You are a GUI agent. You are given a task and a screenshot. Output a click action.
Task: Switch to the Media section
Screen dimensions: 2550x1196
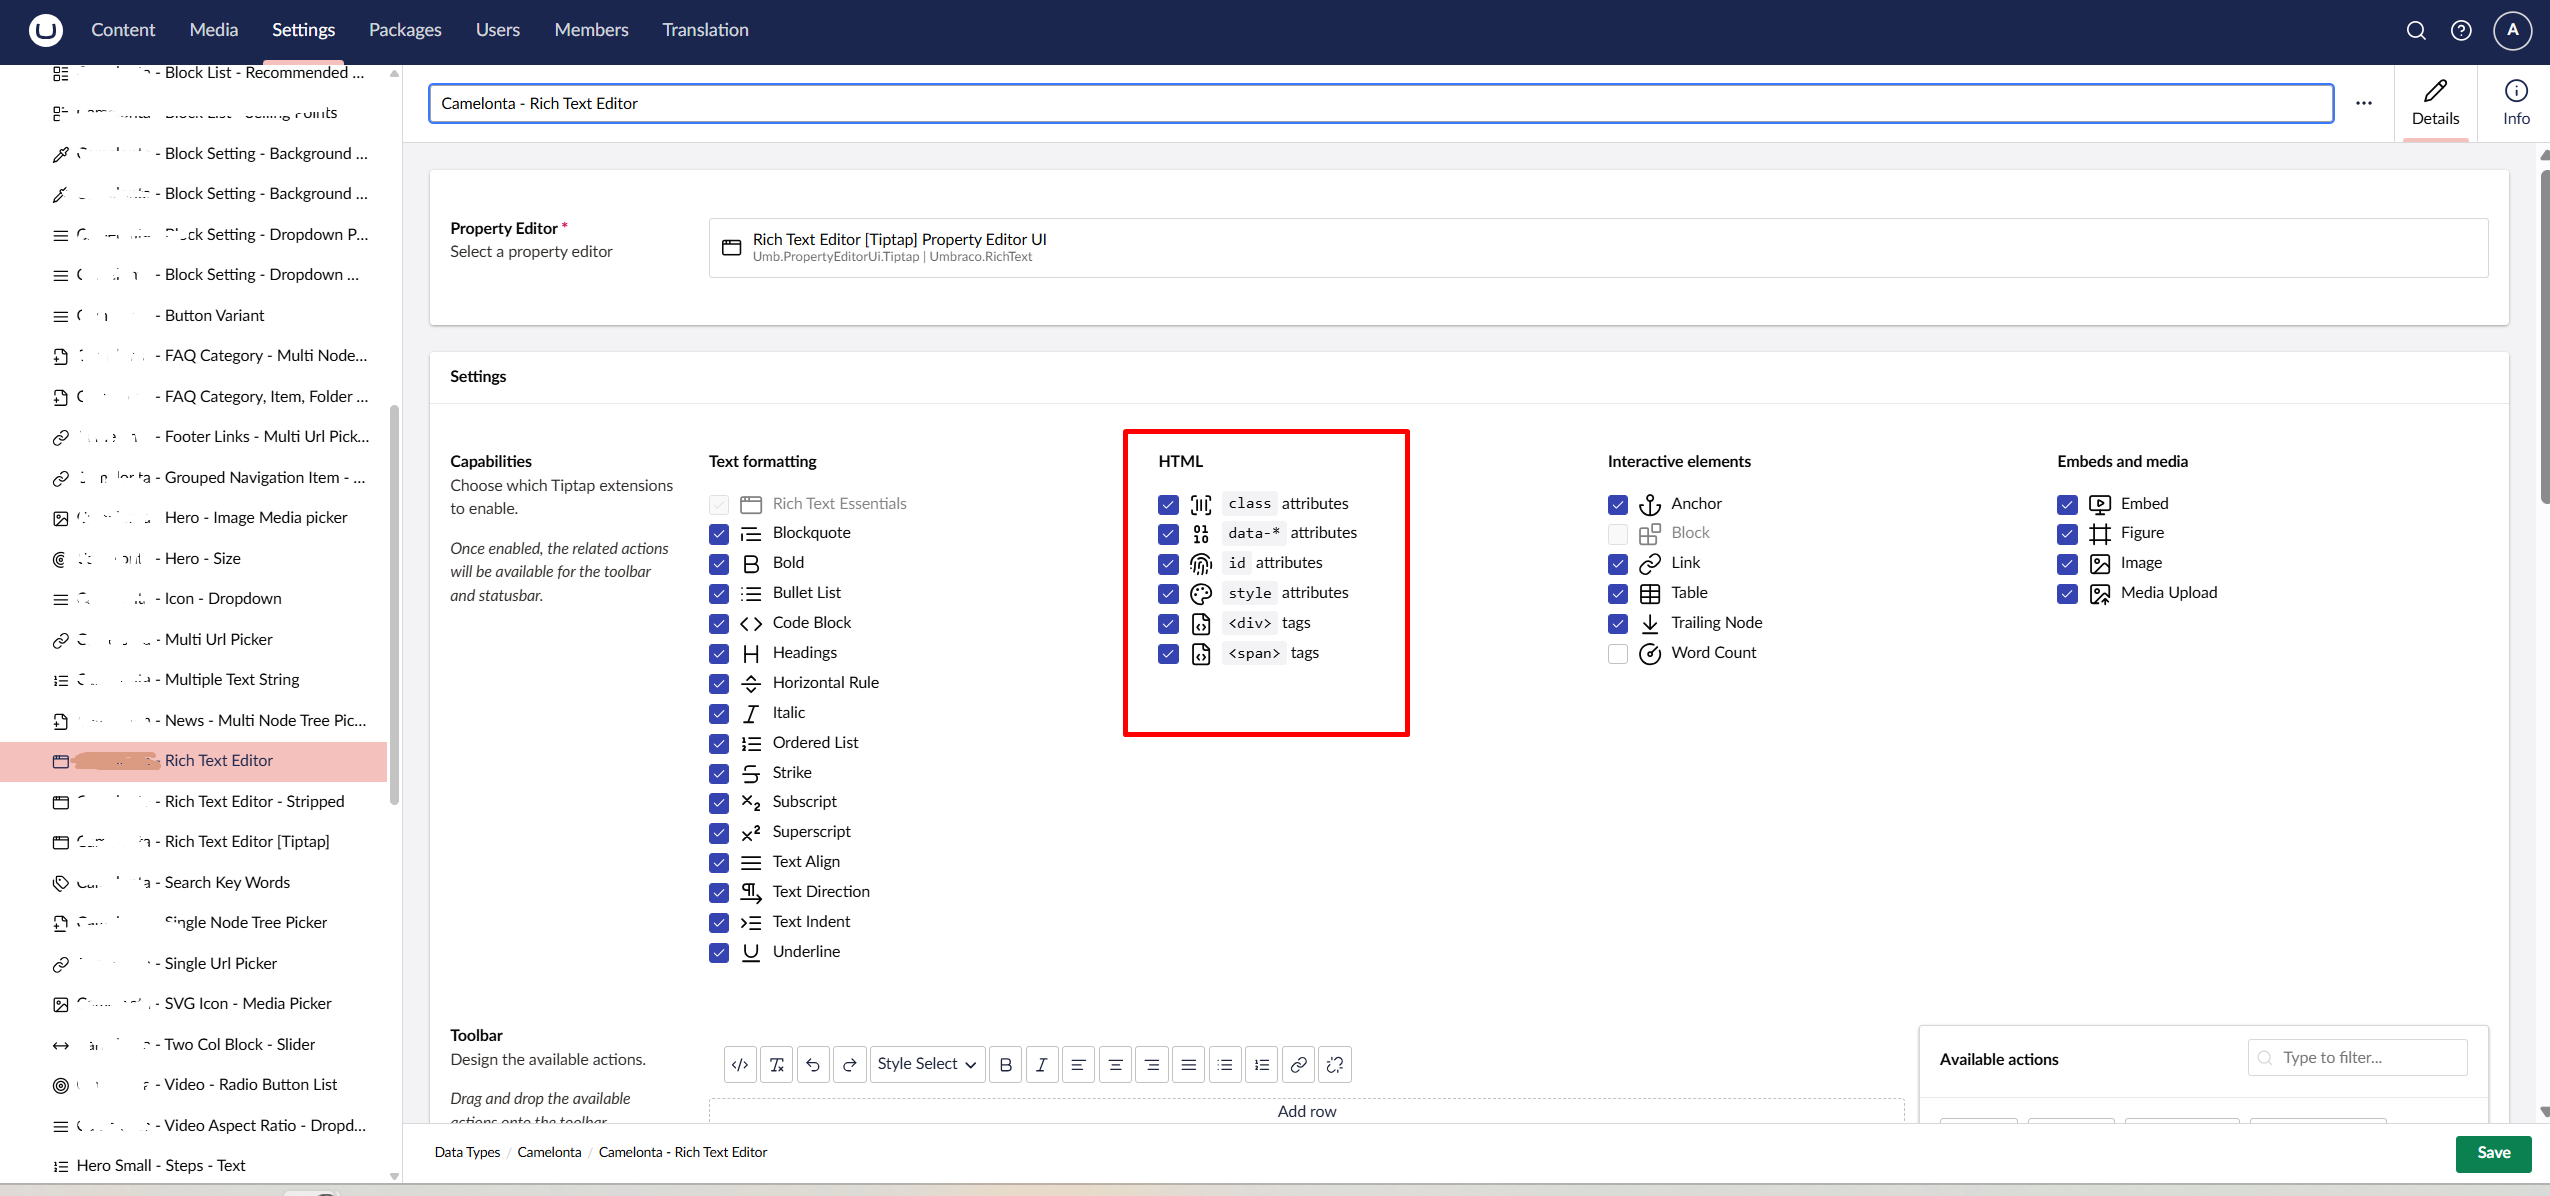[x=213, y=30]
